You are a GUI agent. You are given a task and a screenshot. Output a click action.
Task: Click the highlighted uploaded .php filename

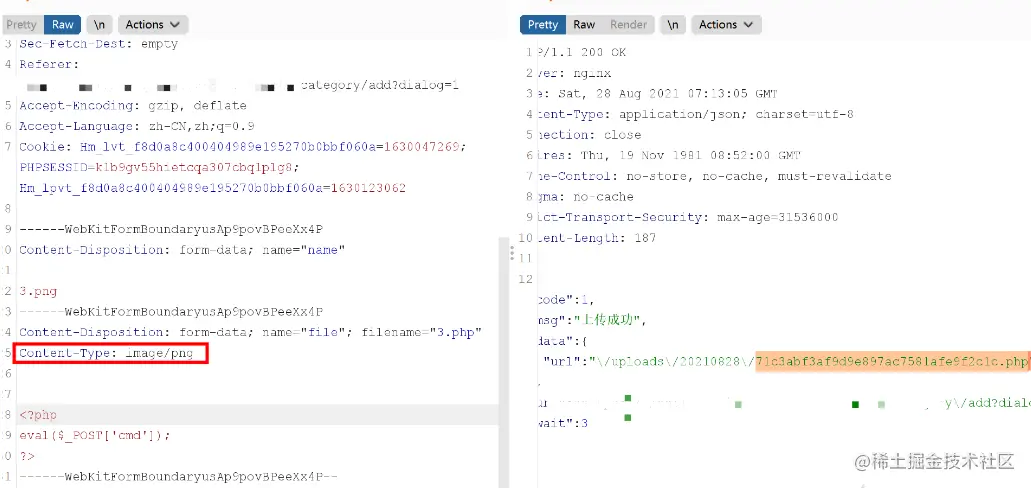[x=892, y=361]
